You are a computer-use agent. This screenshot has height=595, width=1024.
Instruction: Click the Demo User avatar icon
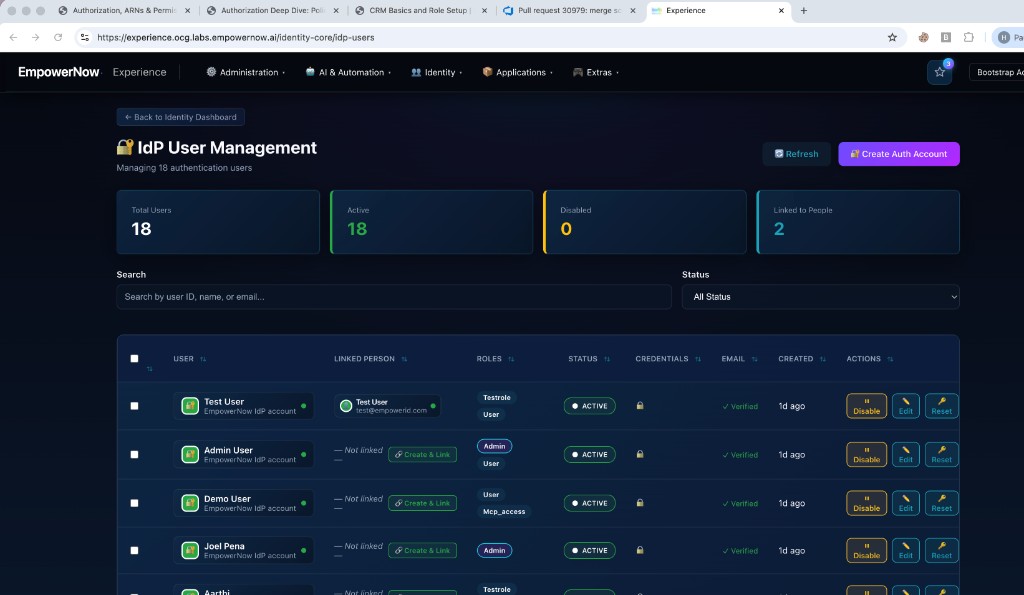pyautogui.click(x=190, y=503)
